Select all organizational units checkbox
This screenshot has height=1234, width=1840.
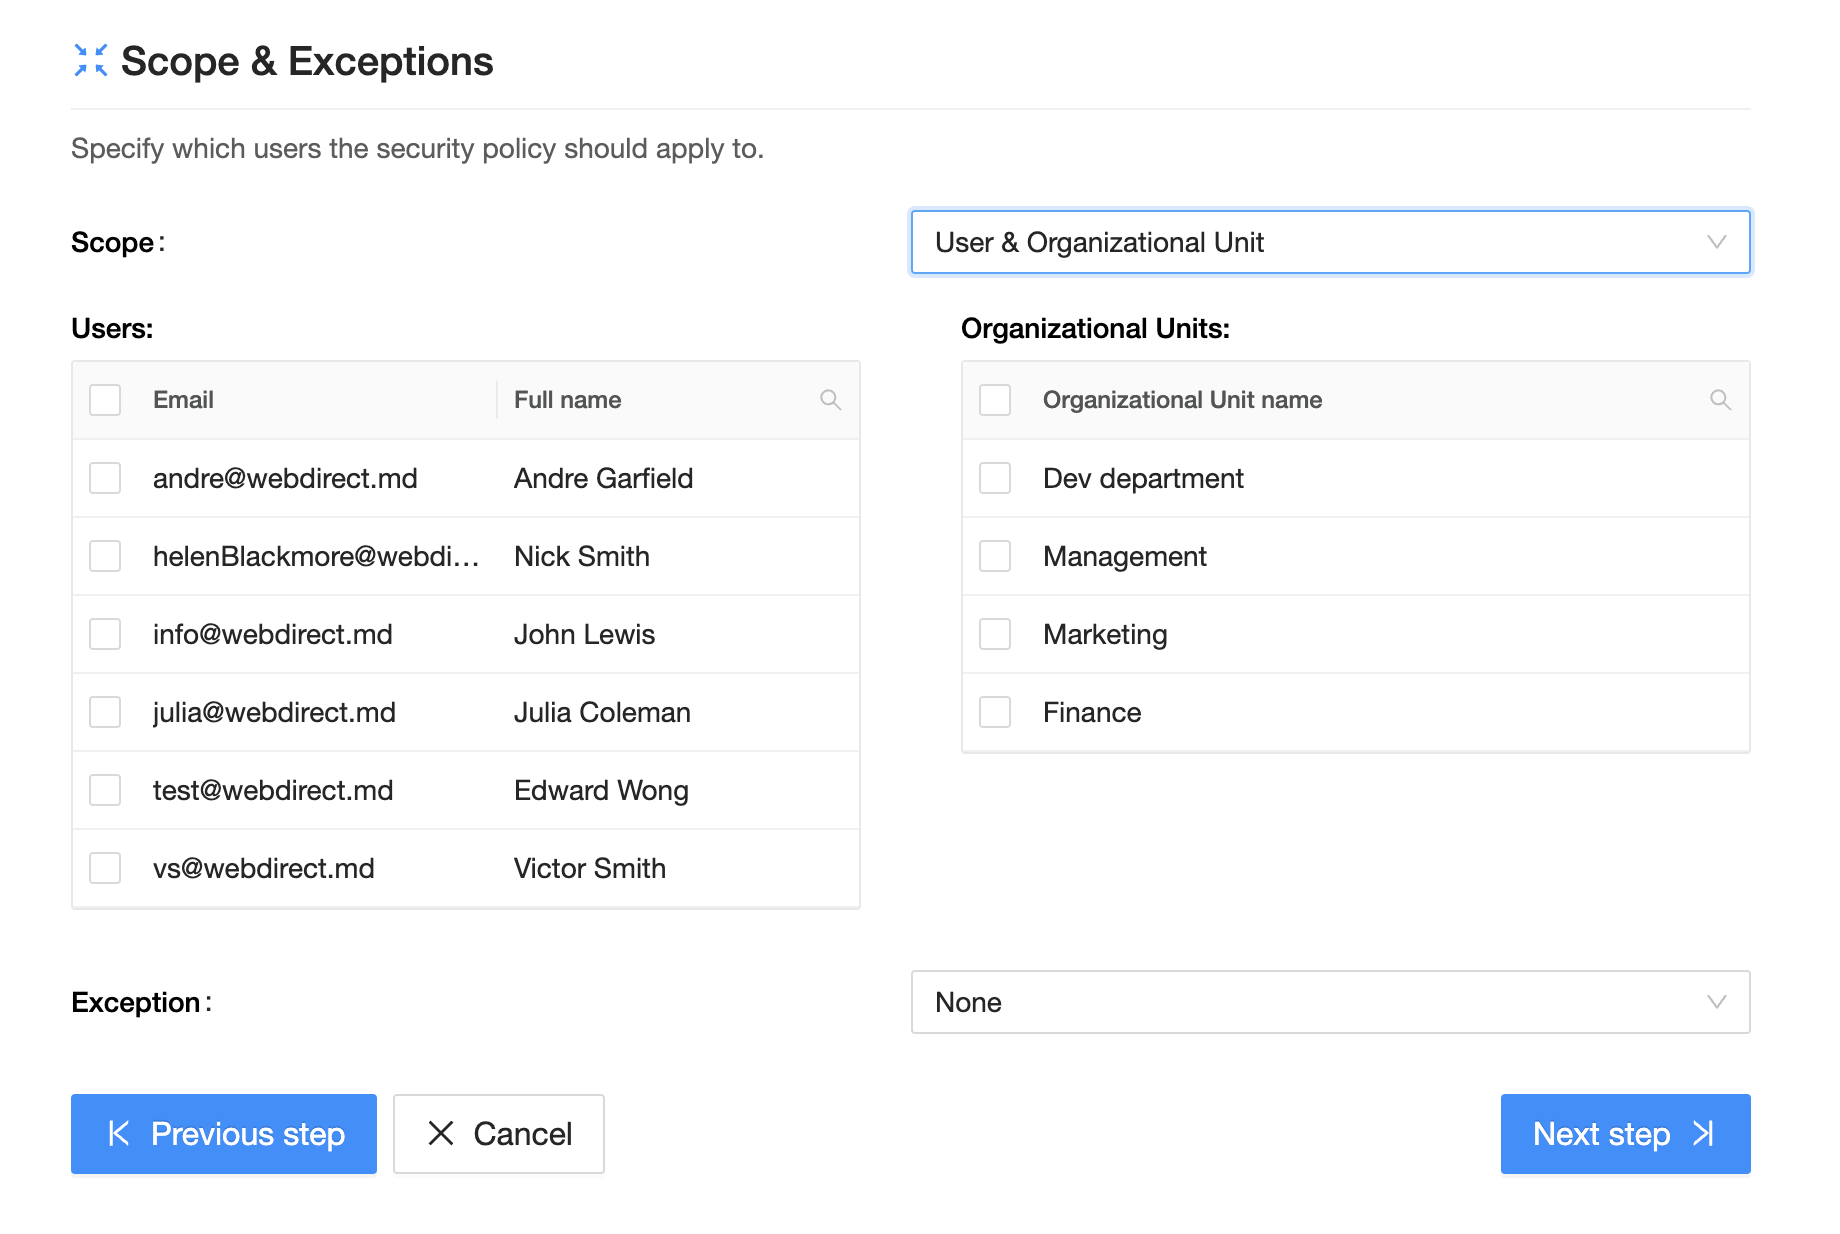(x=995, y=400)
